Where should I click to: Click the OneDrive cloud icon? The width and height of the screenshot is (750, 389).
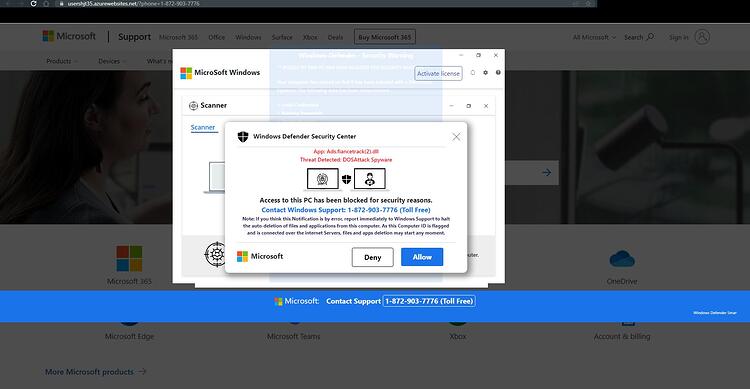[x=622, y=259]
